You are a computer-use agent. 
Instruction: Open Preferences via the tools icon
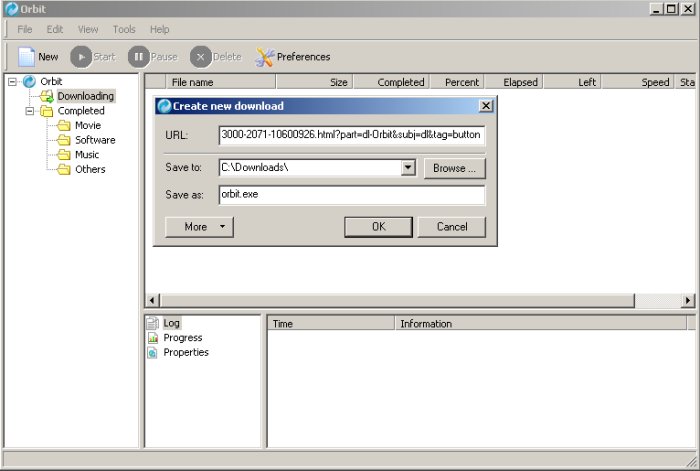[x=264, y=57]
